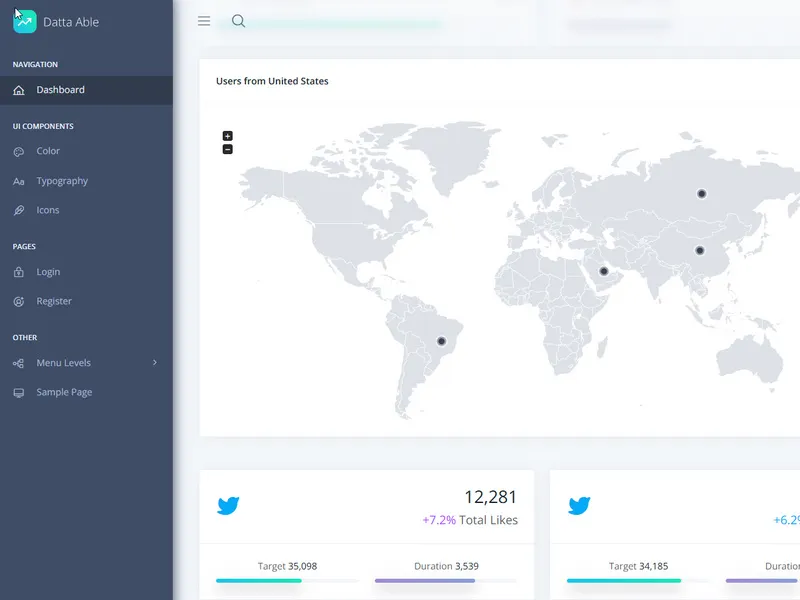Viewport: 800px width, 600px height.
Task: Select the Register icon
Action: (x=18, y=301)
